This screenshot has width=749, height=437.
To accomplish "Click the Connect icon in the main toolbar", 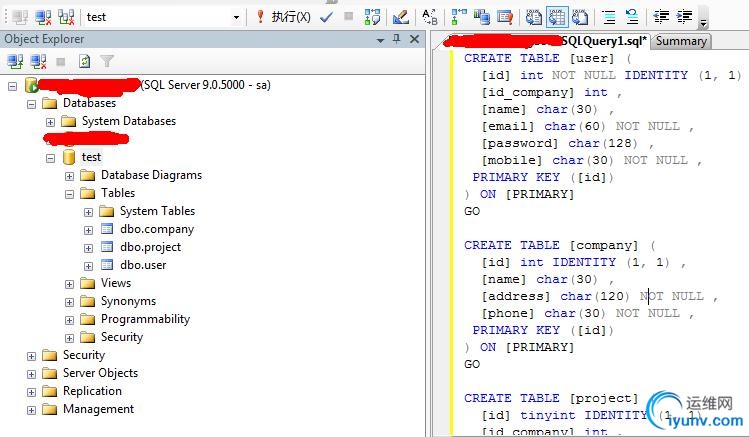I will (x=20, y=17).
